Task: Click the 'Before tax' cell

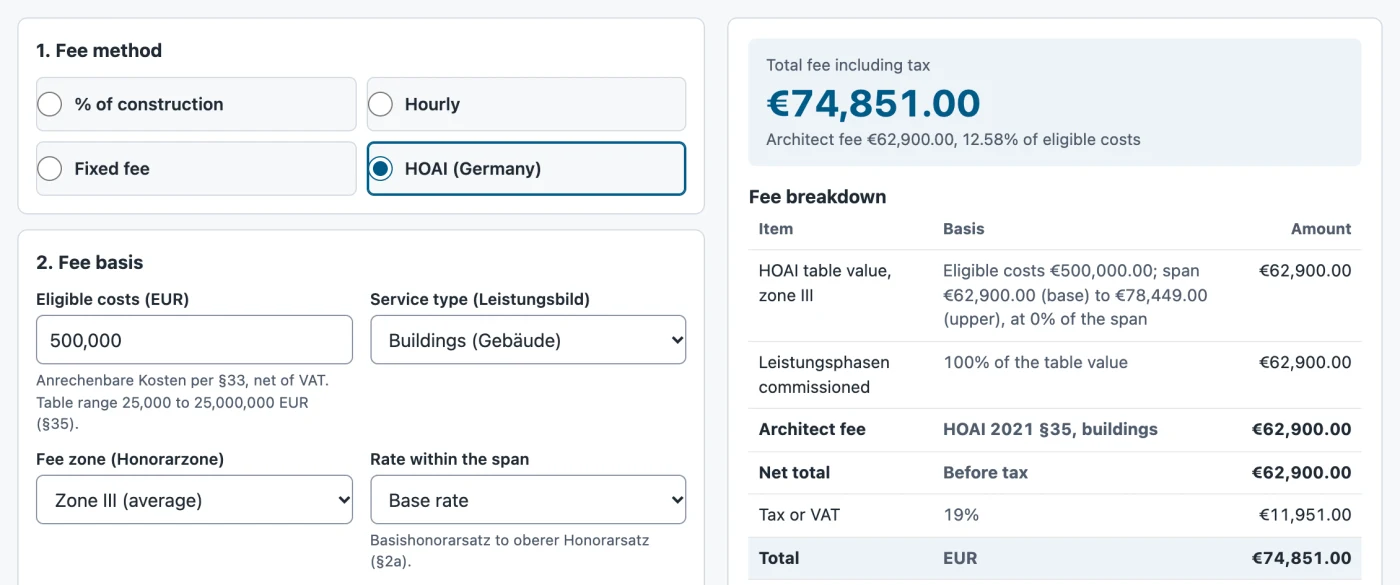Action: pyautogui.click(x=985, y=472)
